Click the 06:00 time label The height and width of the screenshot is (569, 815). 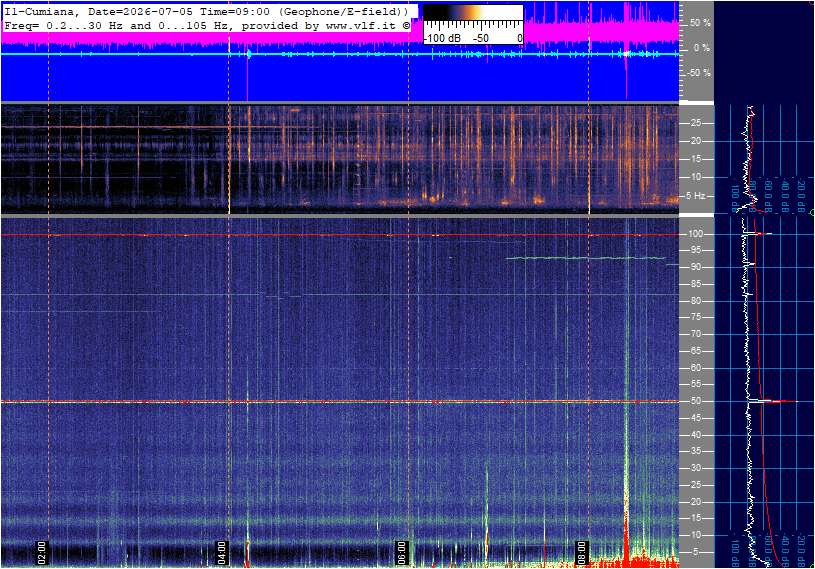401,553
